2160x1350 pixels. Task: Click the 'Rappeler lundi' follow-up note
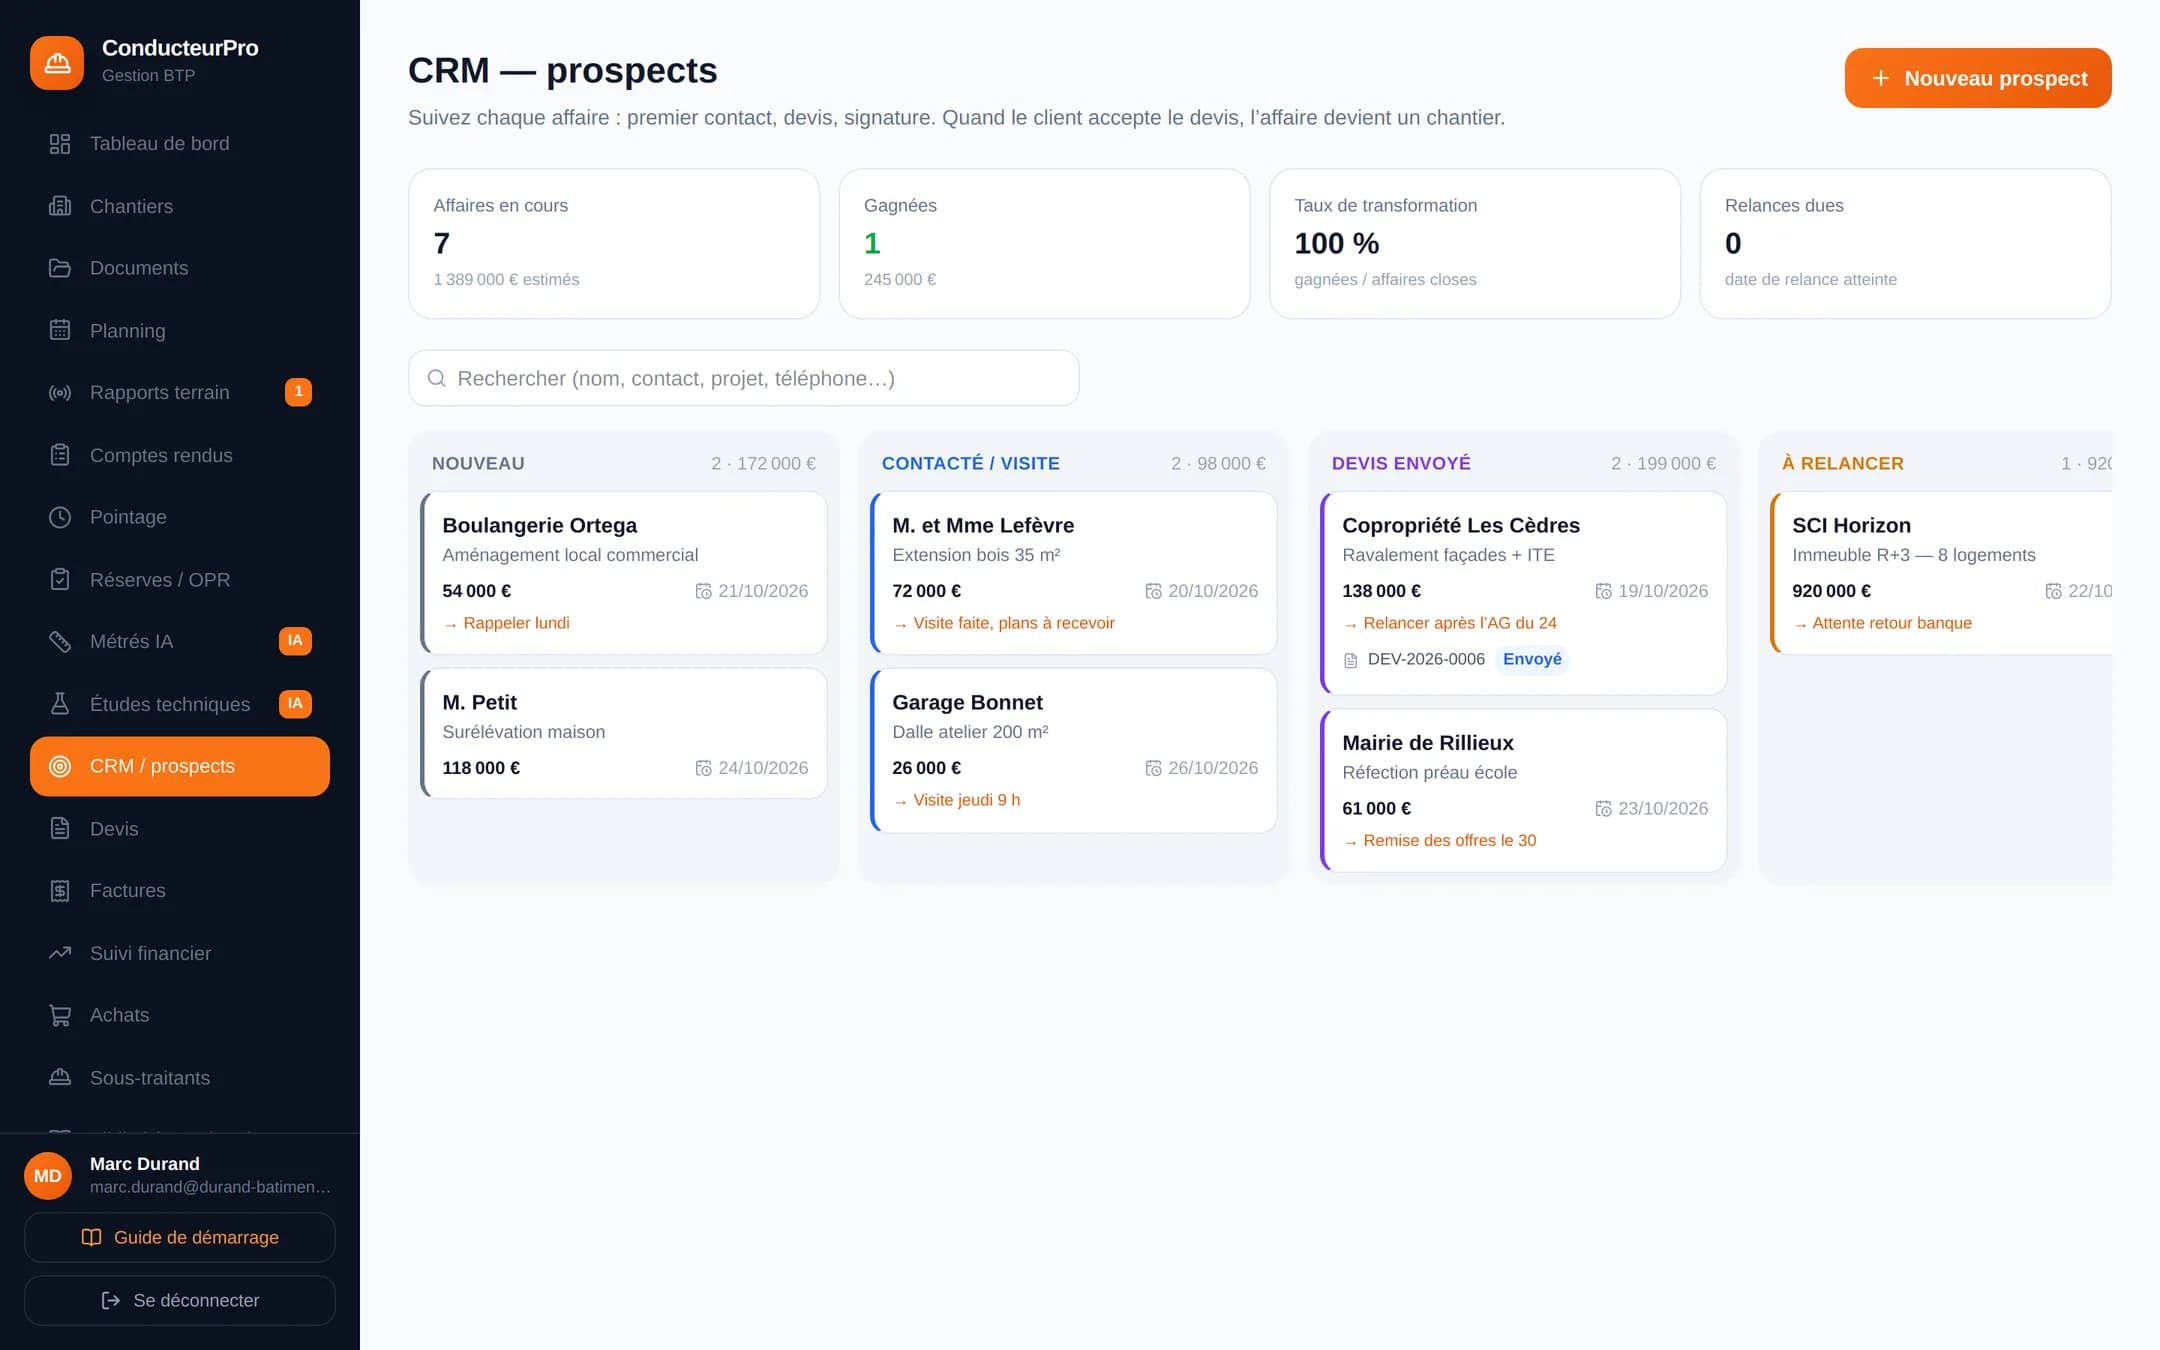(x=506, y=623)
